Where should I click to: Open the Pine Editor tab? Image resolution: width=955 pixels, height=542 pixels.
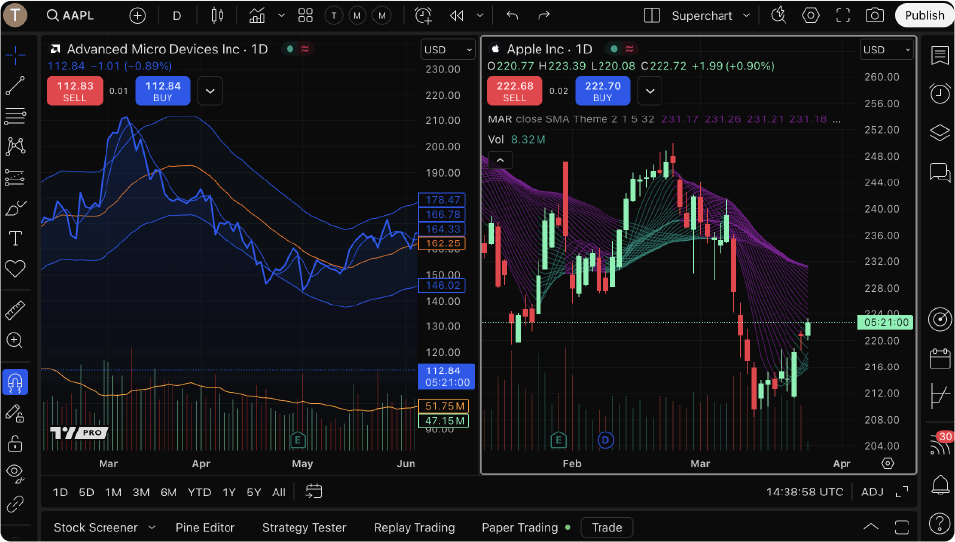coord(205,527)
